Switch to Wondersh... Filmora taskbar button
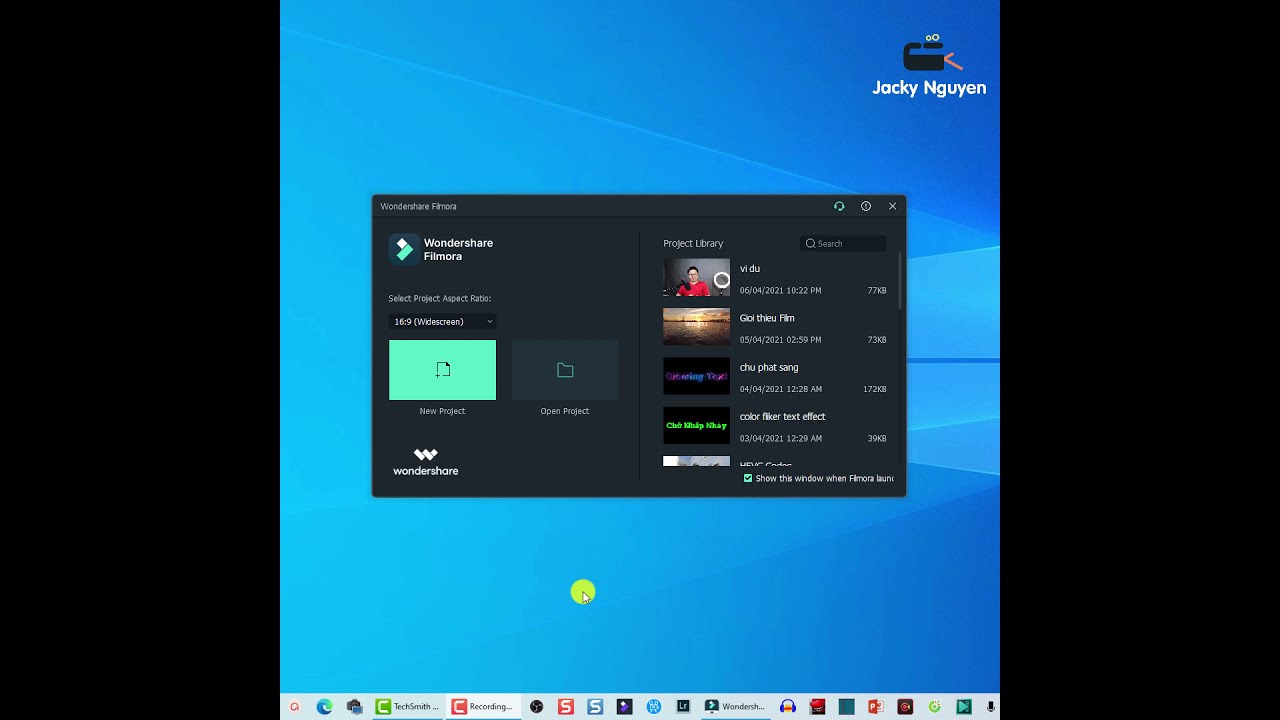 pos(735,706)
